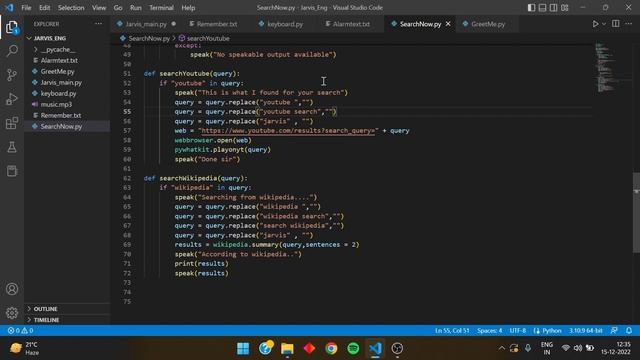Open Source Control view
Screen dimensions: 640x360
pos(12,75)
